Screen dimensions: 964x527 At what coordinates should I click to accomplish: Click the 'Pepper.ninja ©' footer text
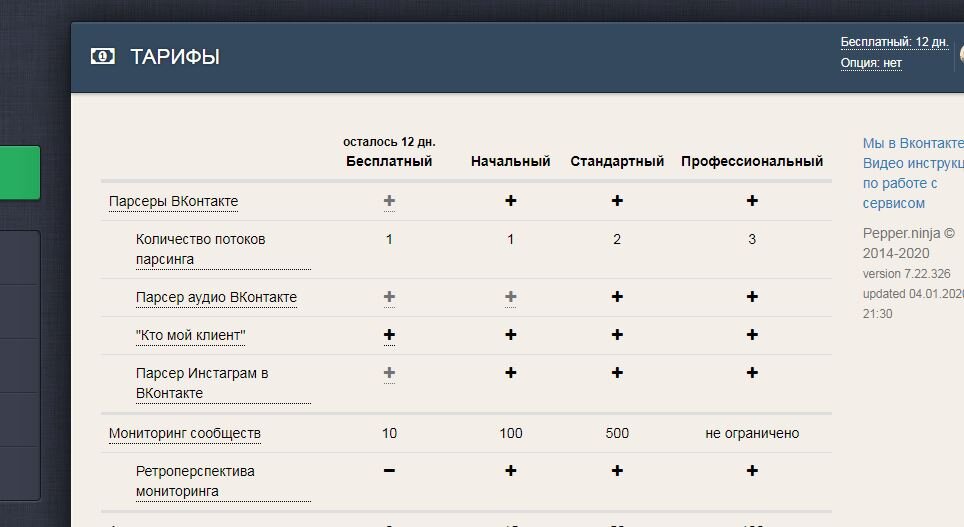click(x=909, y=234)
